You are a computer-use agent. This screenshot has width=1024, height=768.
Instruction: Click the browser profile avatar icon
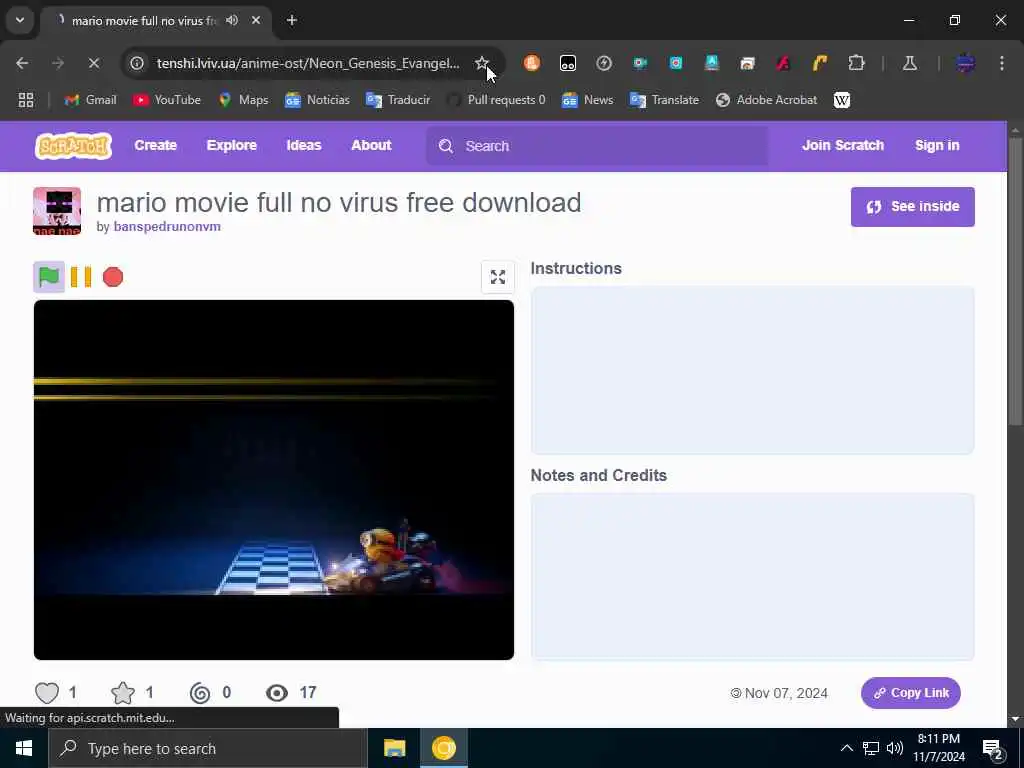(965, 63)
